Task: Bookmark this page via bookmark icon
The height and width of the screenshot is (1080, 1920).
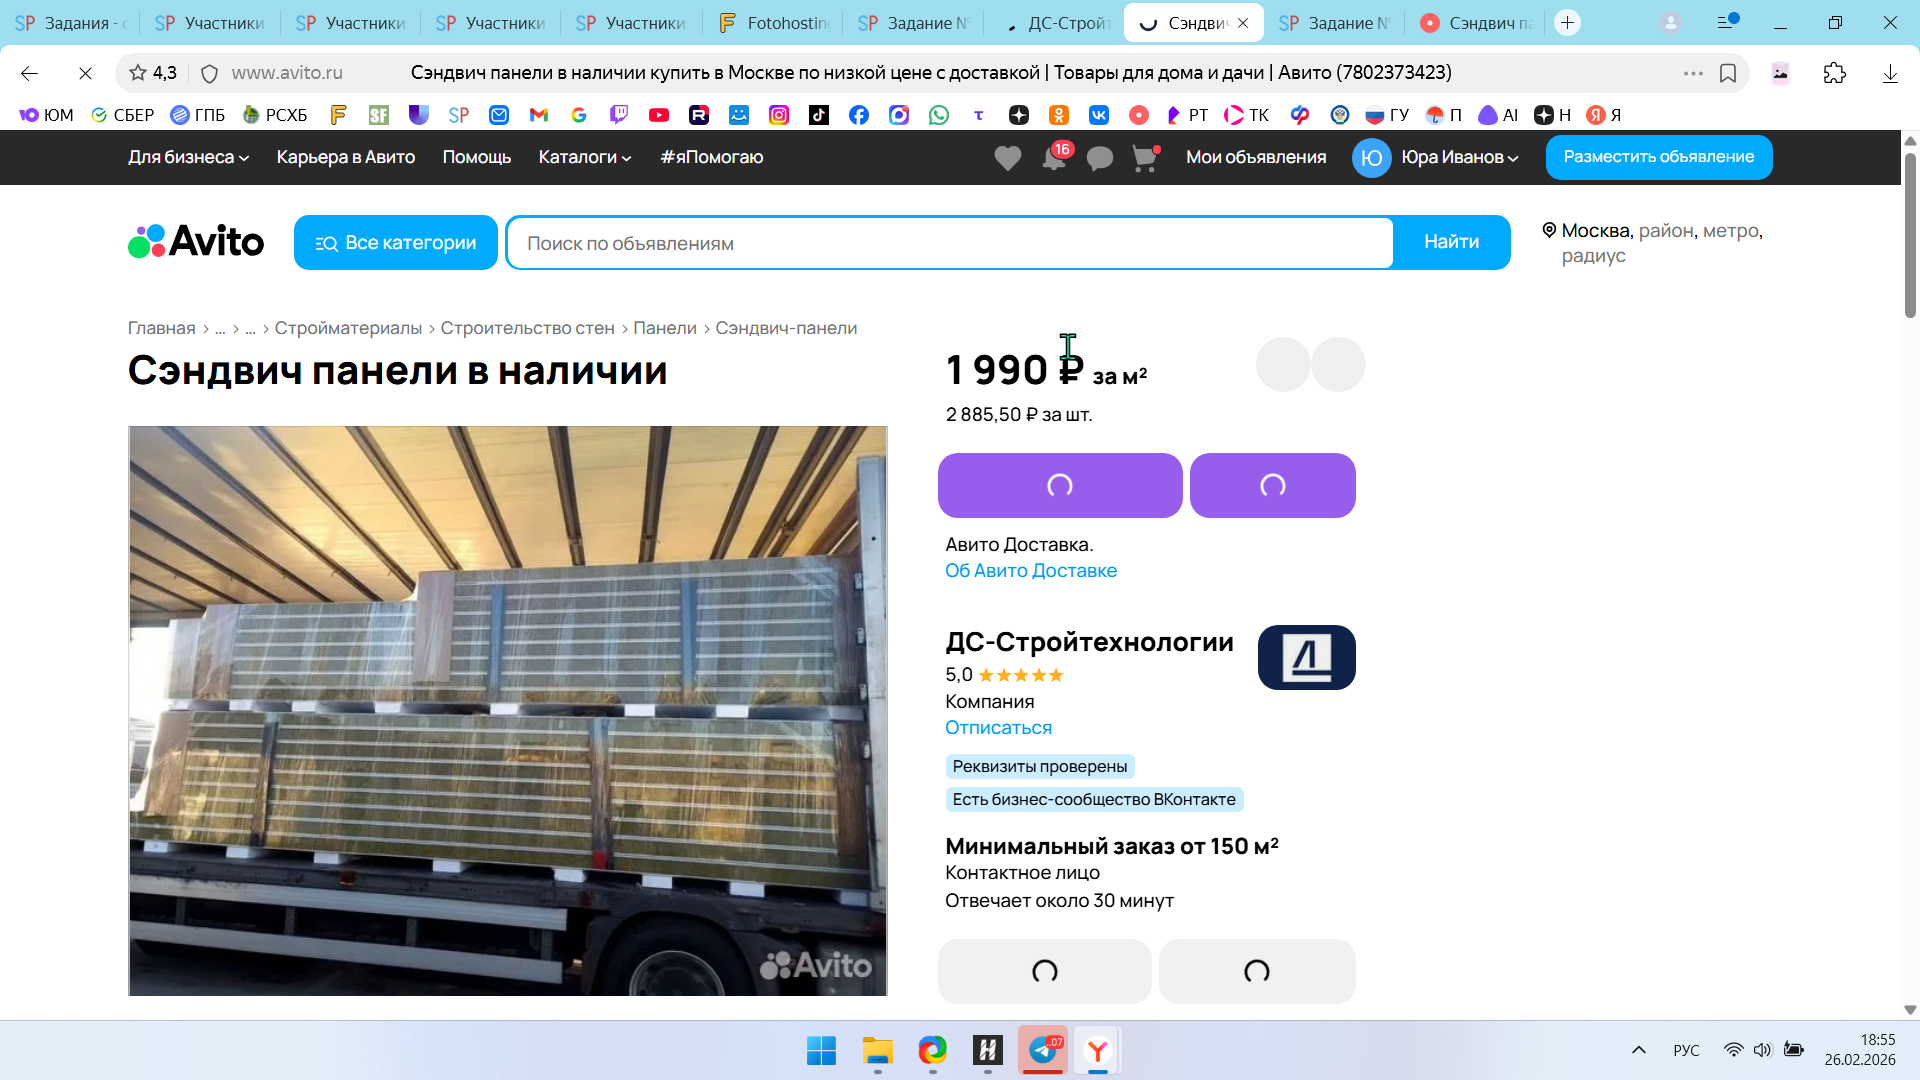Action: [x=1728, y=73]
